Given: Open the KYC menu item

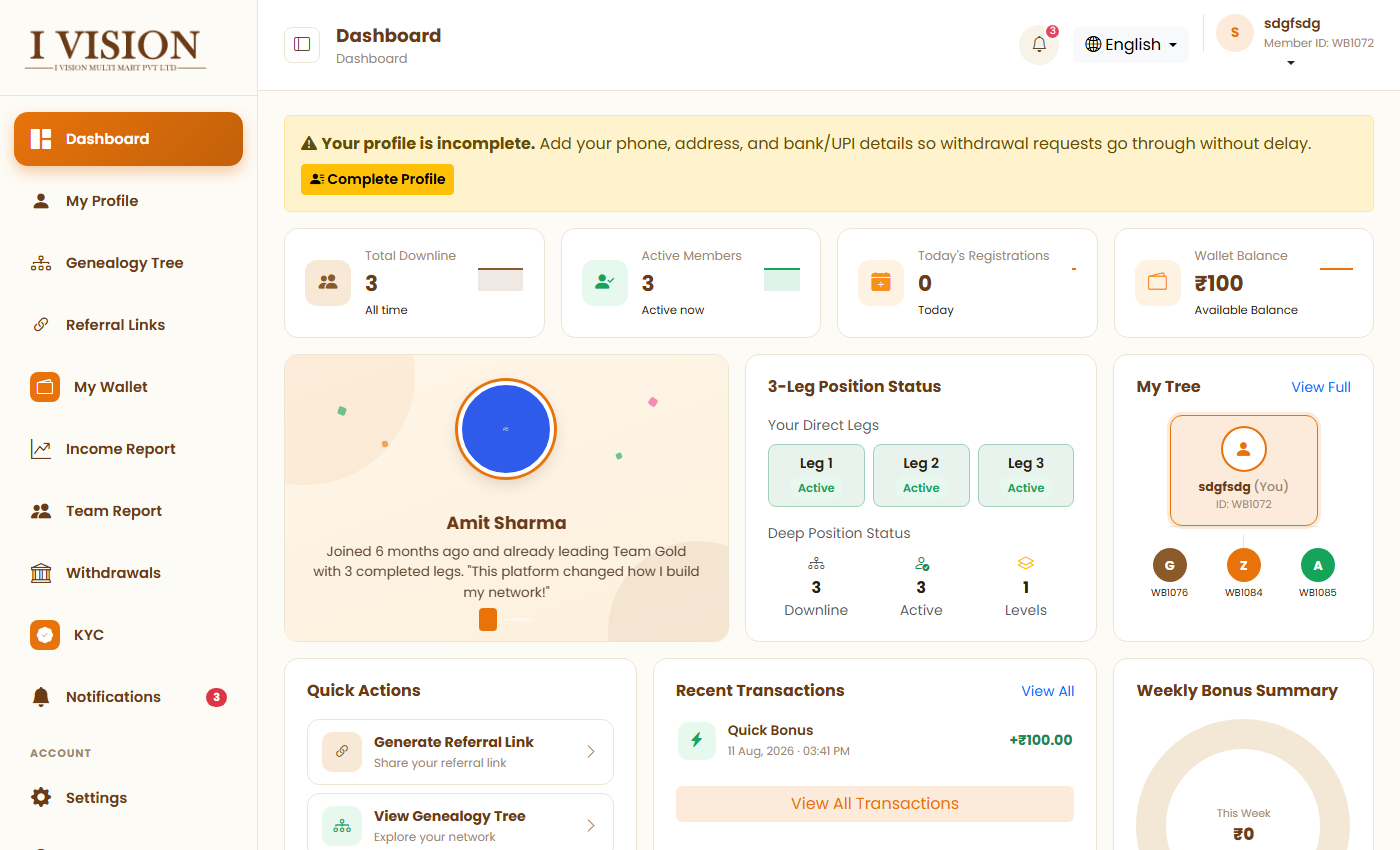Looking at the screenshot, I should (x=128, y=635).
